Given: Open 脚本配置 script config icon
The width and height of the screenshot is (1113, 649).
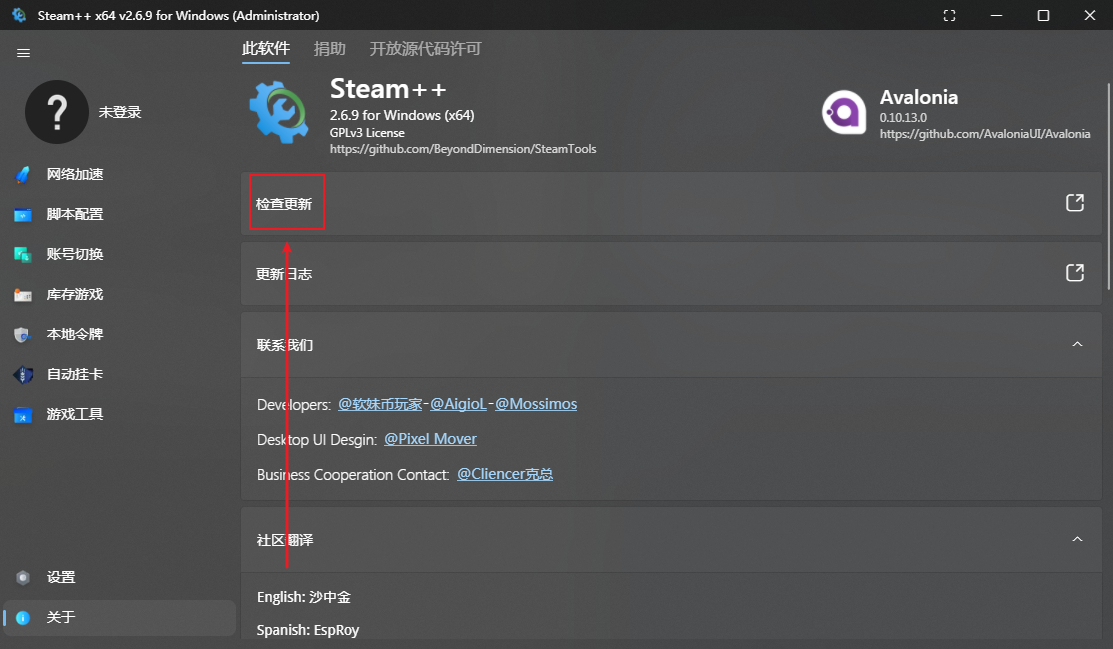Looking at the screenshot, I should (x=23, y=214).
